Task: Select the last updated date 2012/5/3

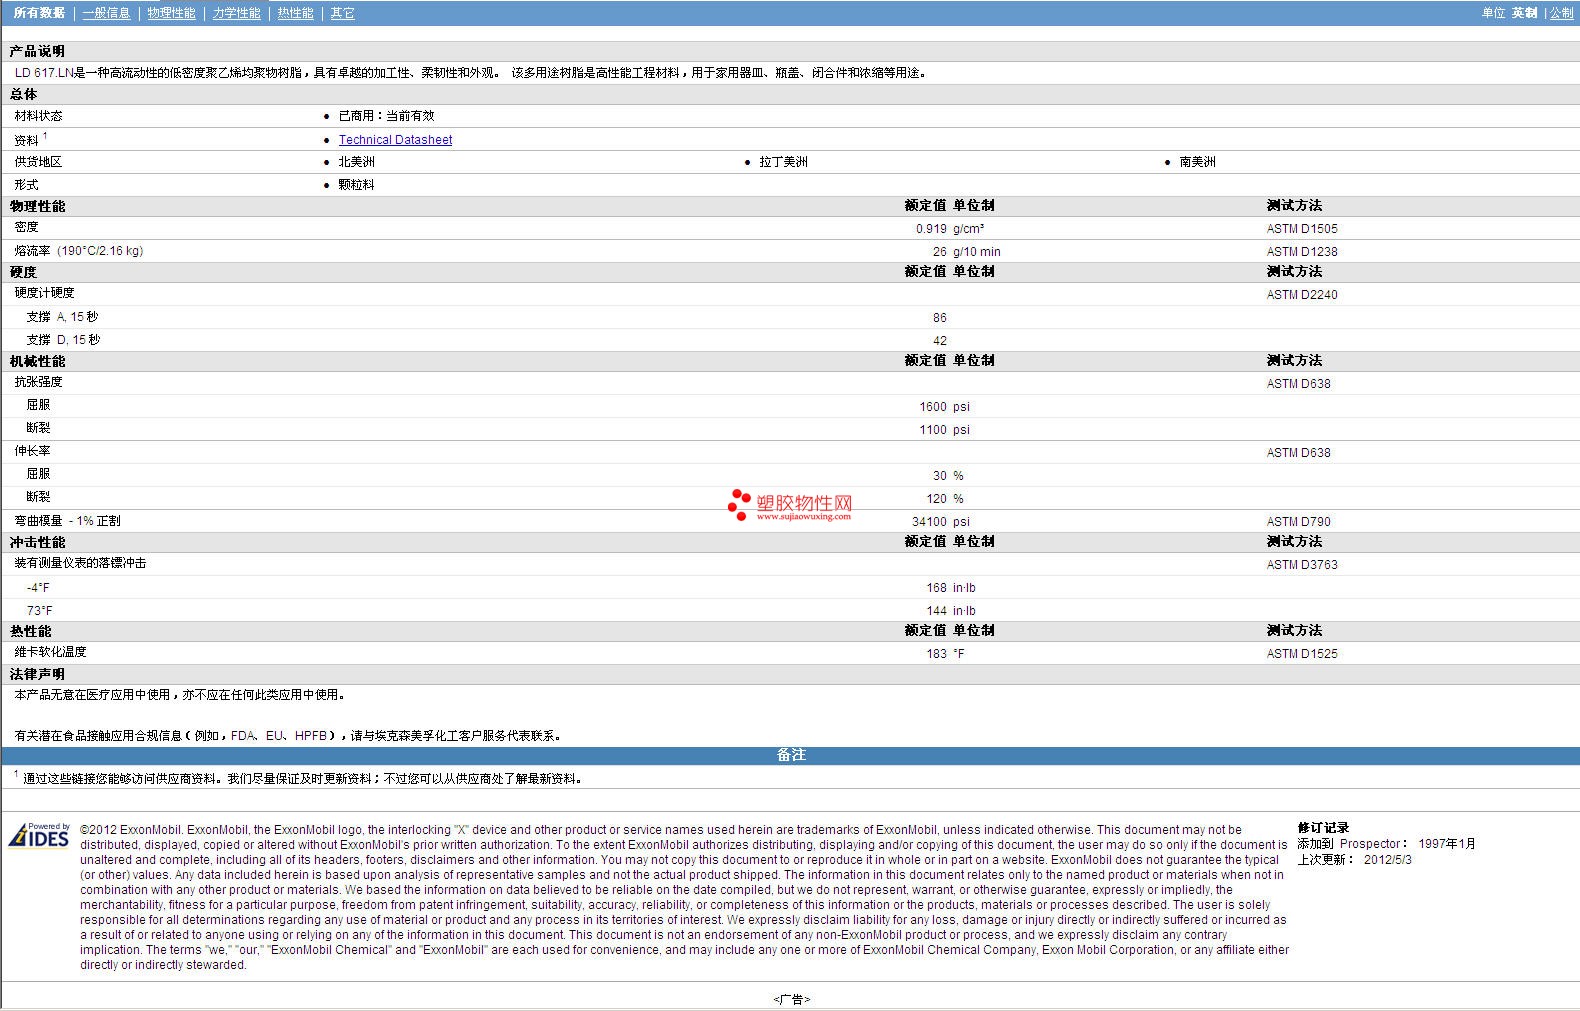Action: (x=1388, y=860)
